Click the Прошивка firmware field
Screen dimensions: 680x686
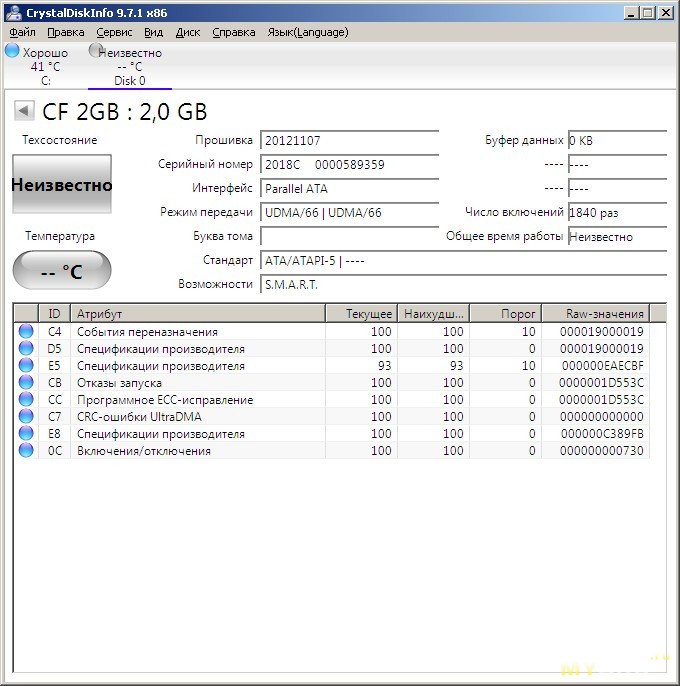[x=349, y=141]
